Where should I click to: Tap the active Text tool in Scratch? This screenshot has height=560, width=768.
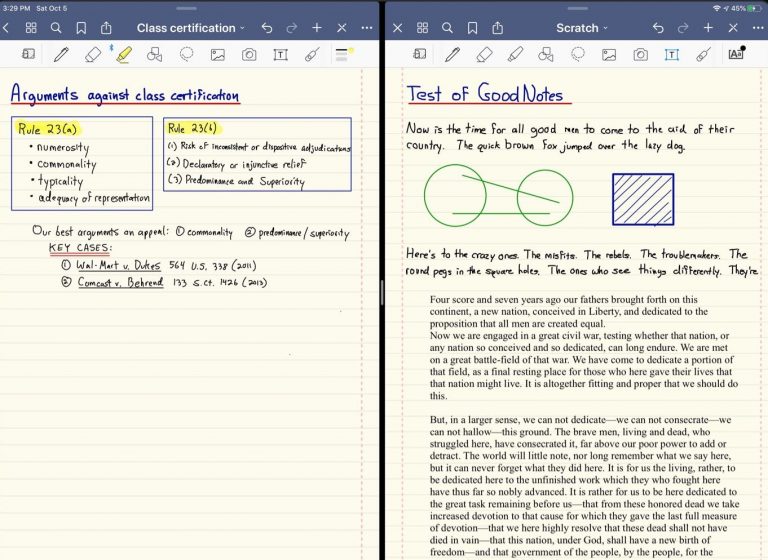click(672, 54)
